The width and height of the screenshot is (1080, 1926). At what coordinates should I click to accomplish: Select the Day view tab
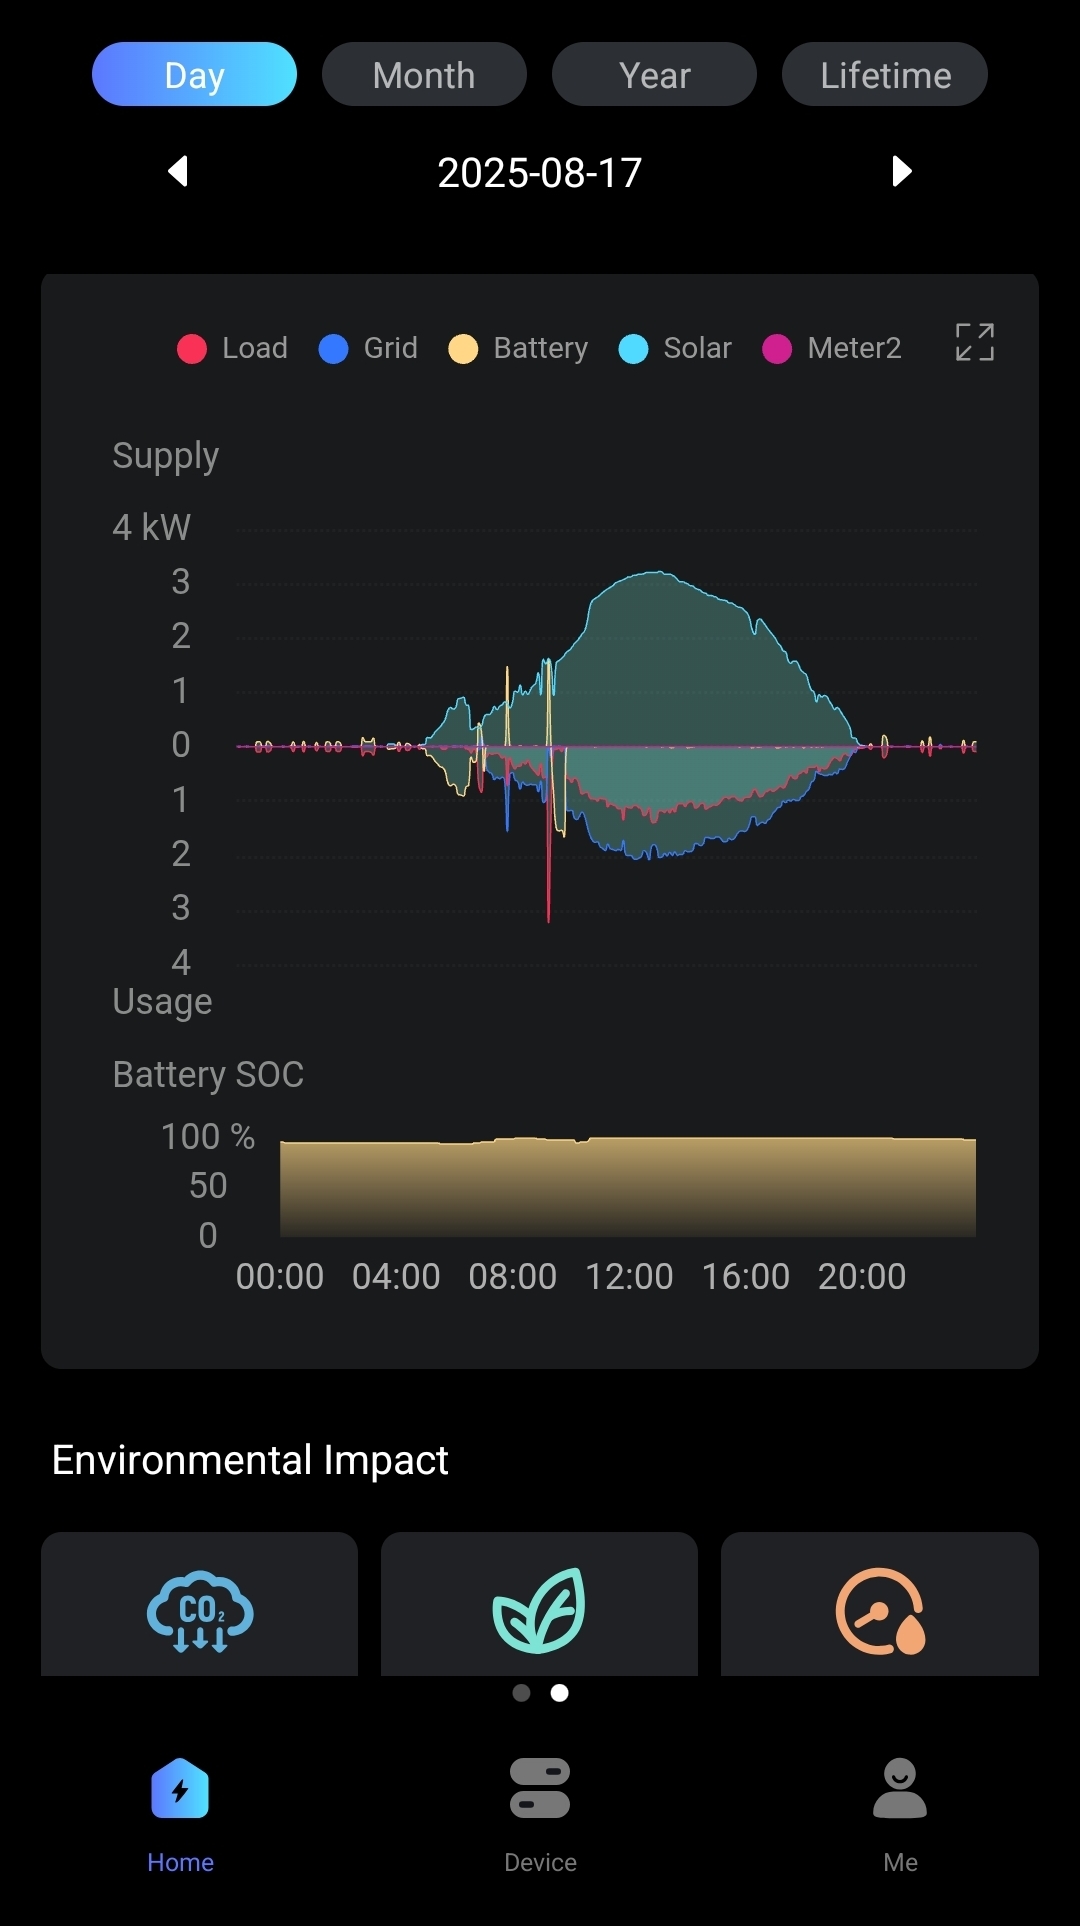[194, 75]
